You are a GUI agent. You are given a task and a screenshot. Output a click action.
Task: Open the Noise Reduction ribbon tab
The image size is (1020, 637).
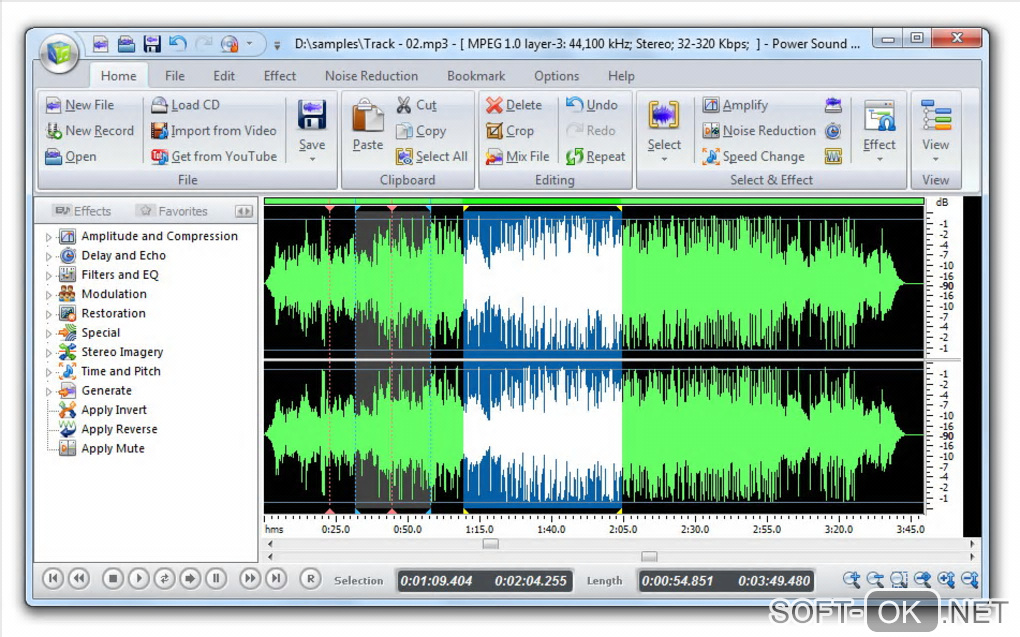click(371, 75)
